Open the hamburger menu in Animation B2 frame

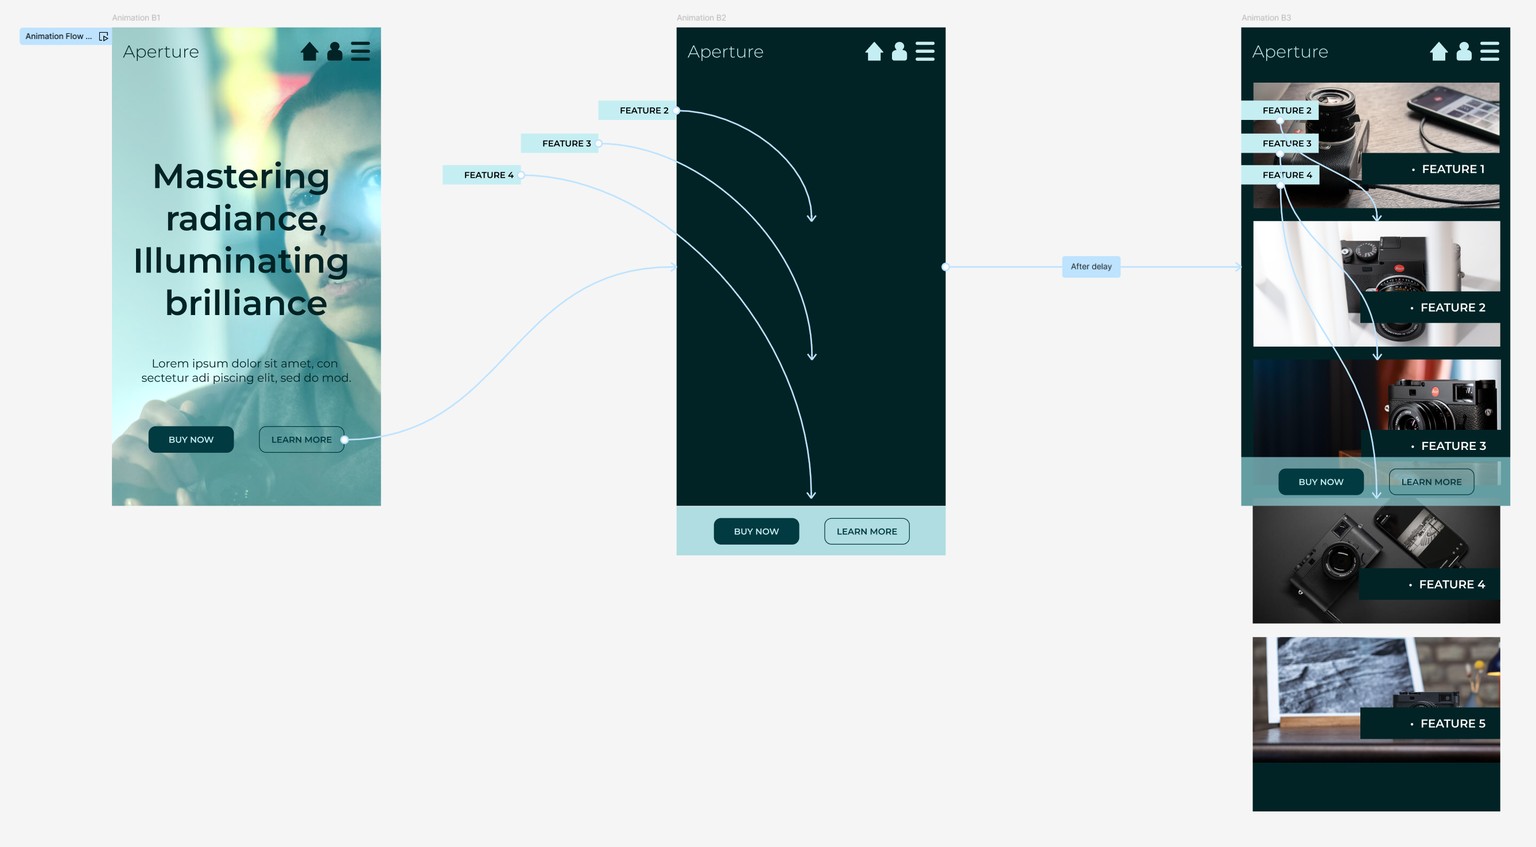point(925,51)
